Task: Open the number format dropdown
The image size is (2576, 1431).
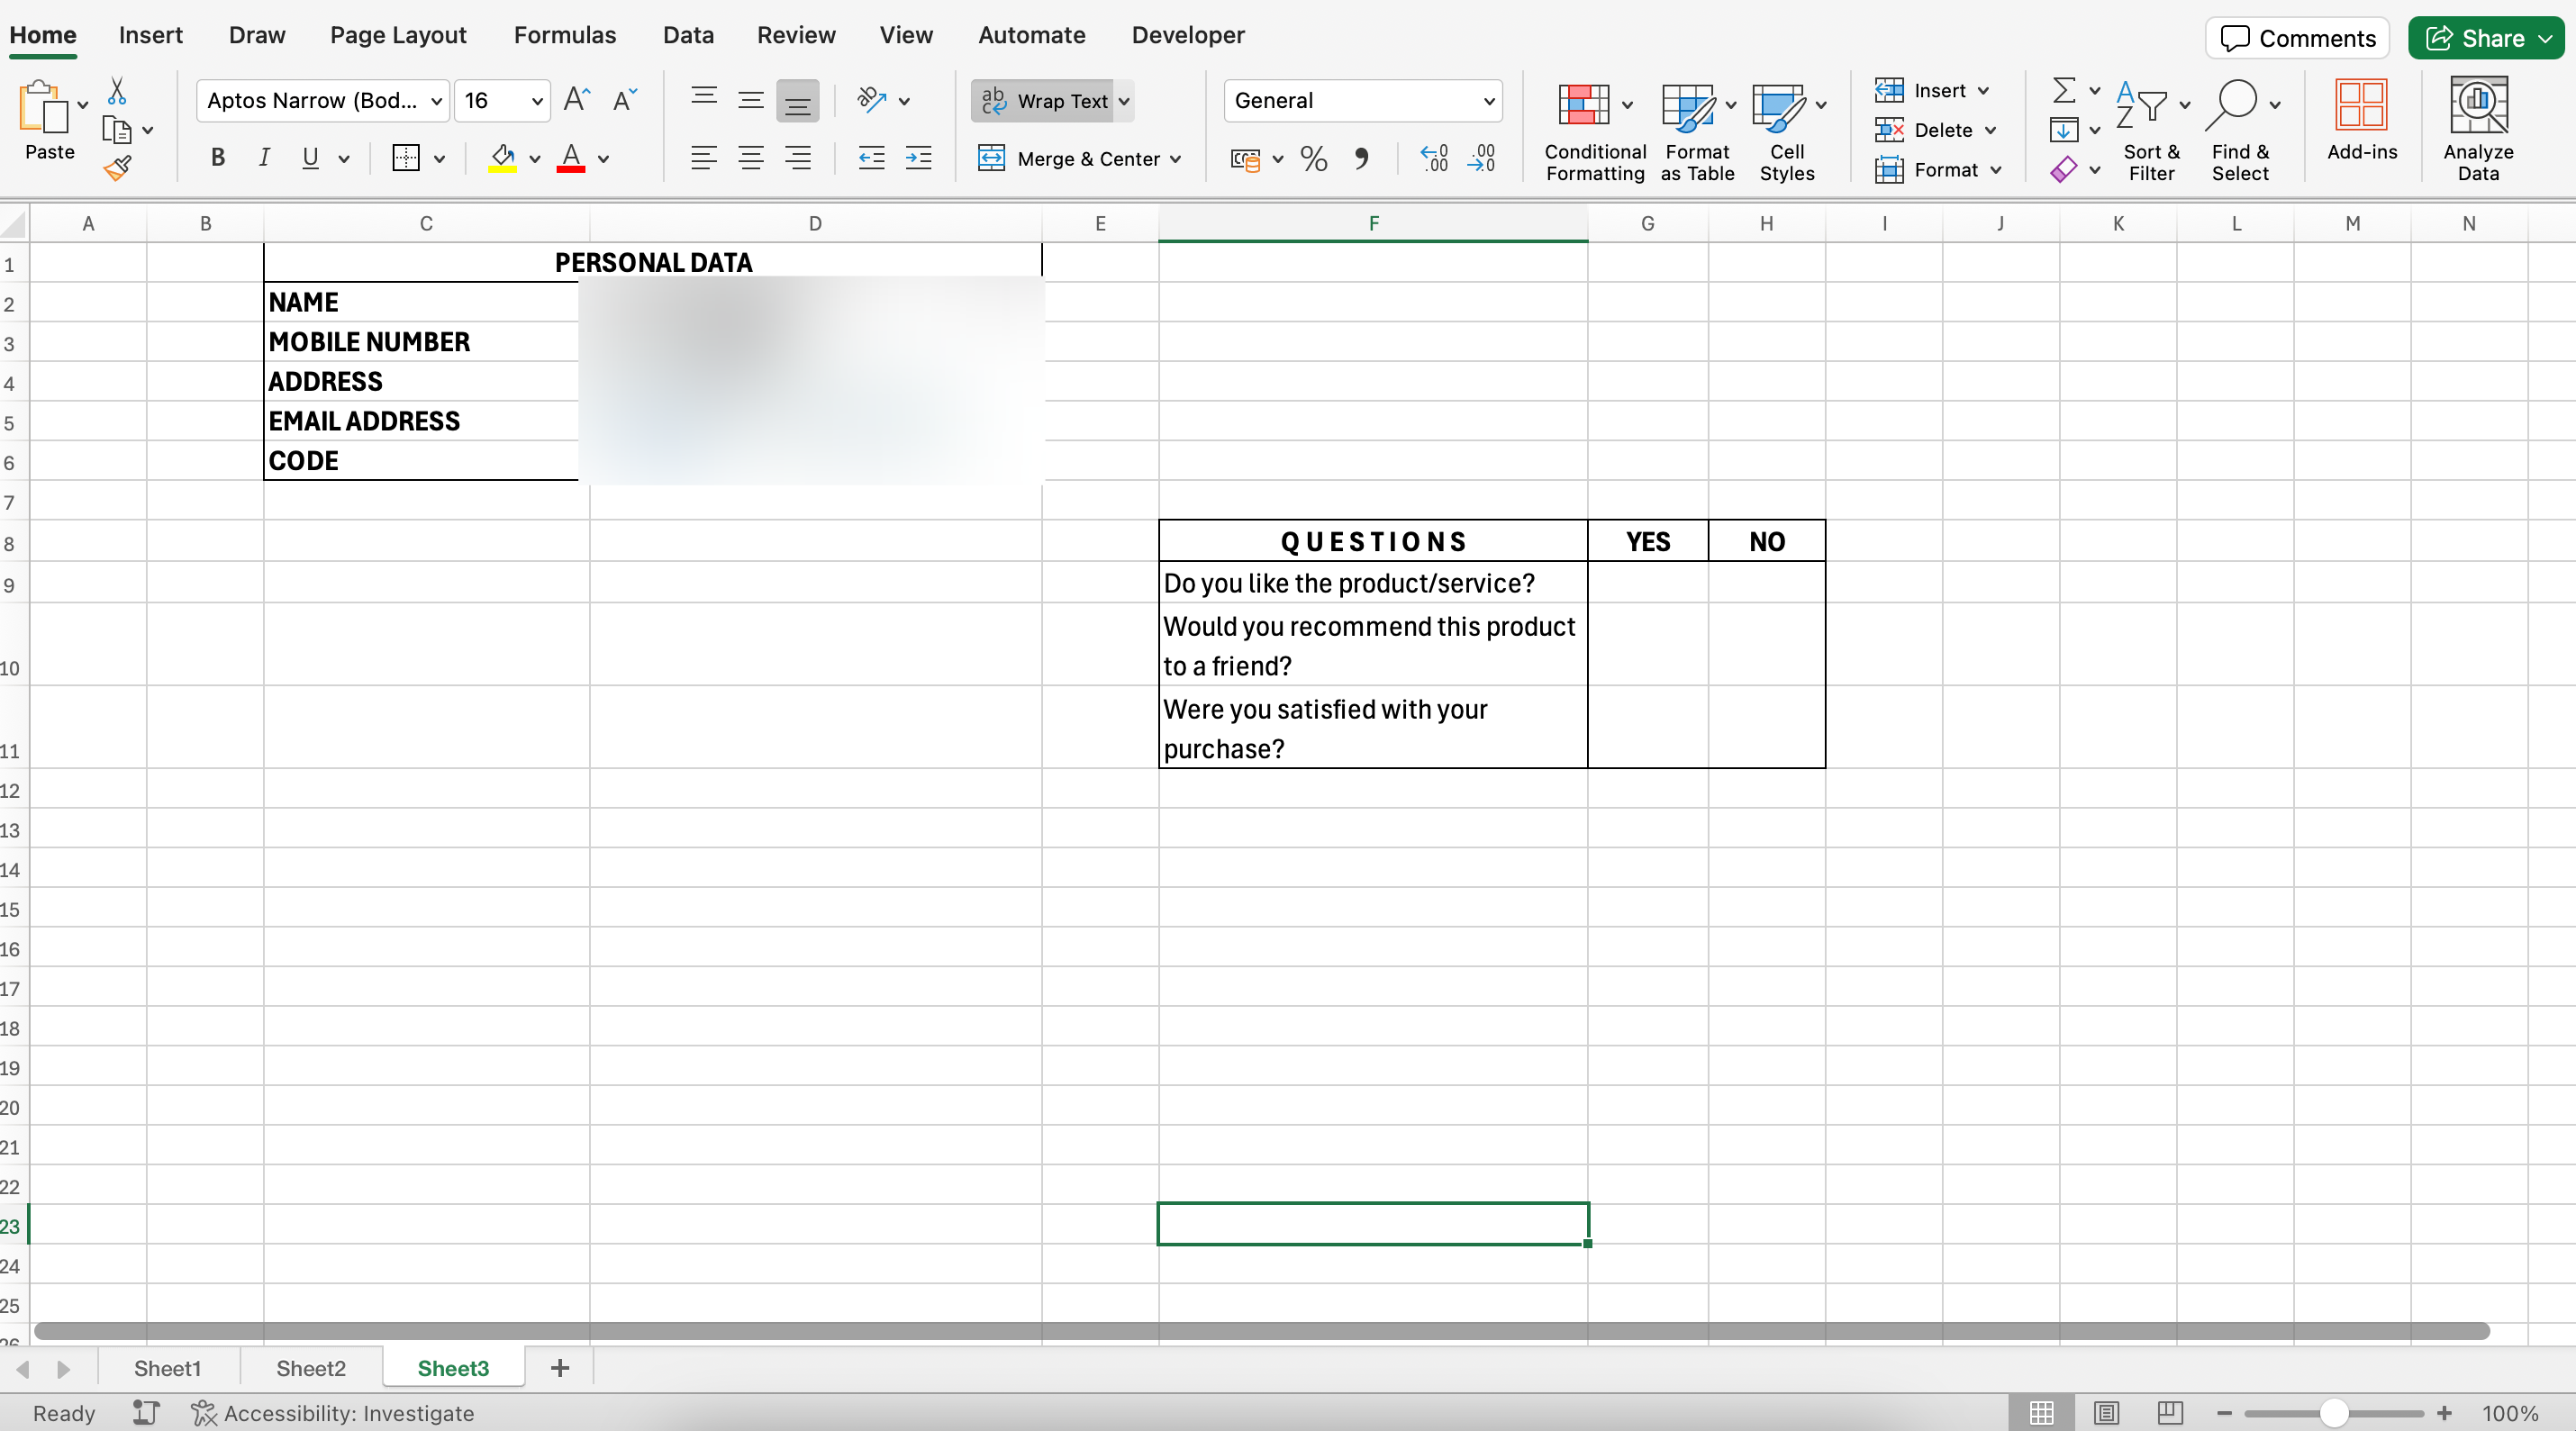Action: point(1489,100)
